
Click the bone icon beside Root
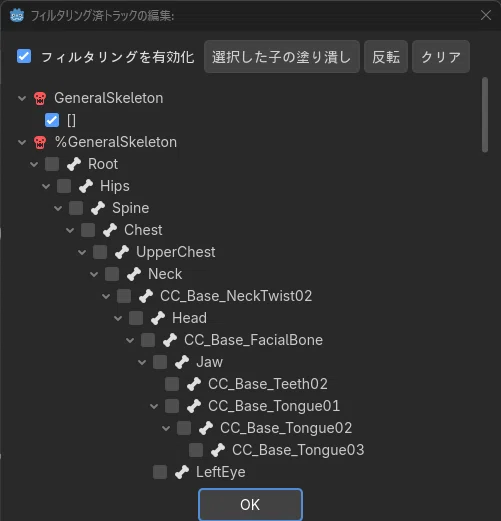tap(74, 164)
